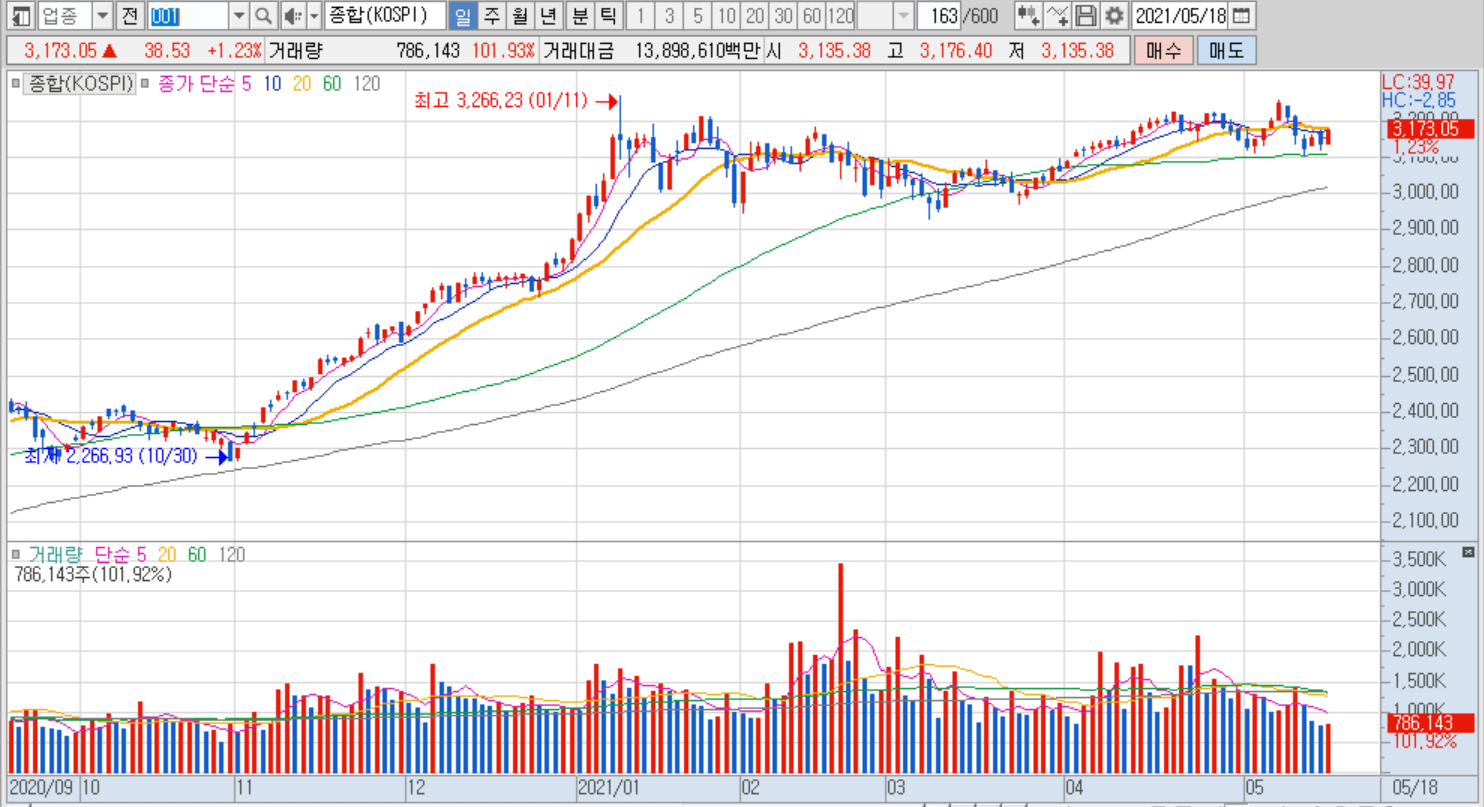Click the +1.23% change rate value
Screen dimensions: 1484x807
[x=235, y=51]
